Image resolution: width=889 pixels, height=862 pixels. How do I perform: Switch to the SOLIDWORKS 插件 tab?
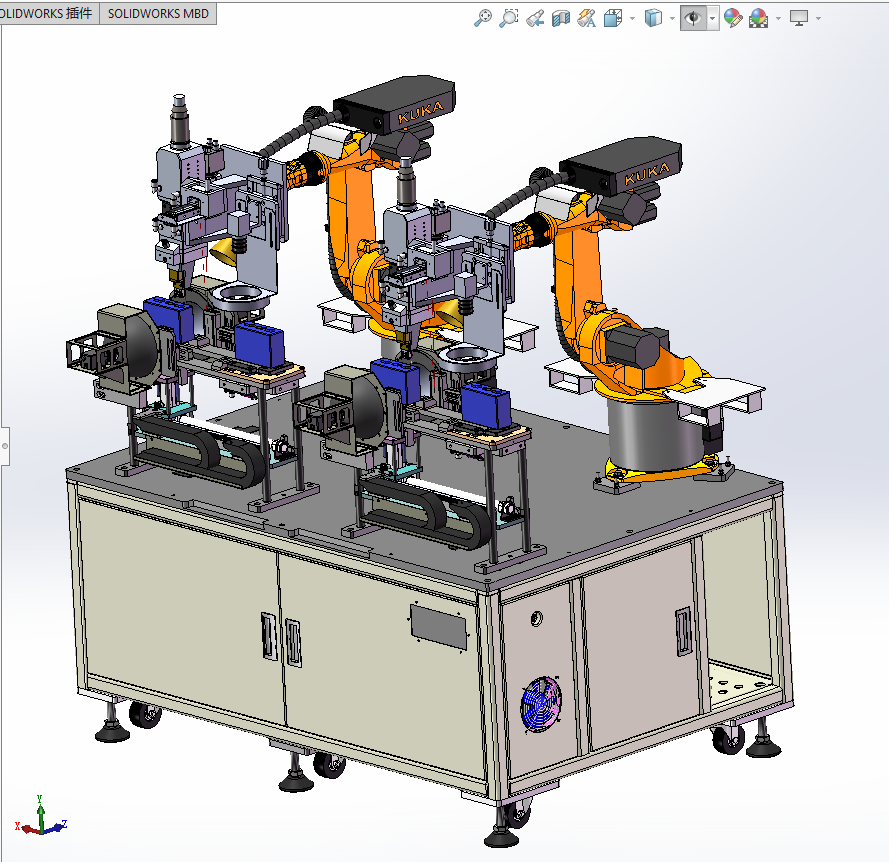(49, 13)
